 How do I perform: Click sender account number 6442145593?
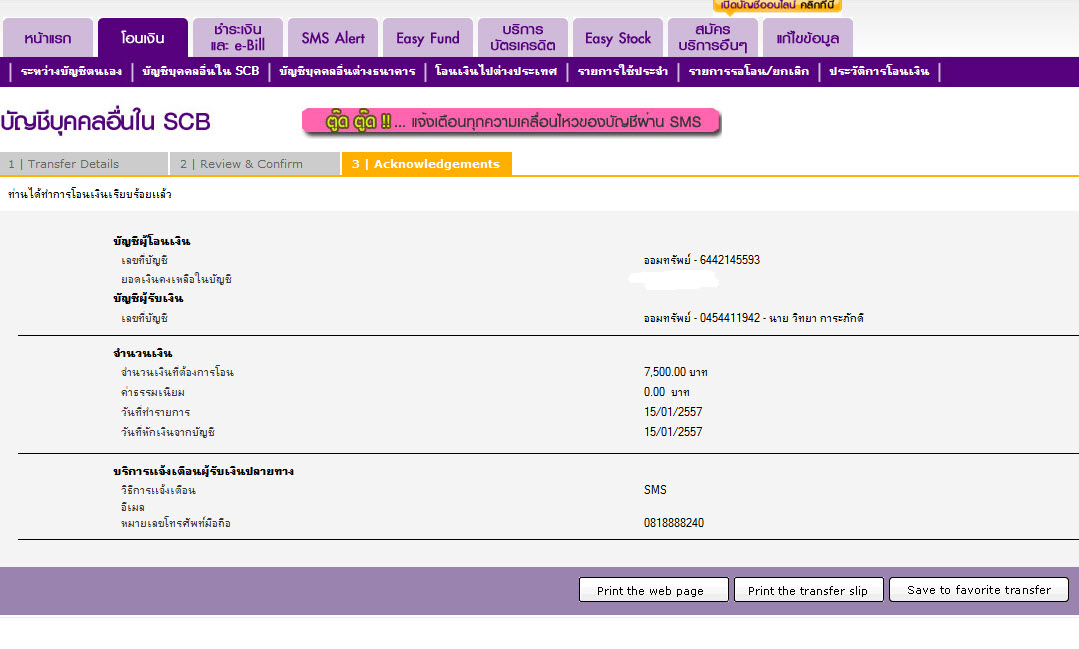pyautogui.click(x=729, y=260)
